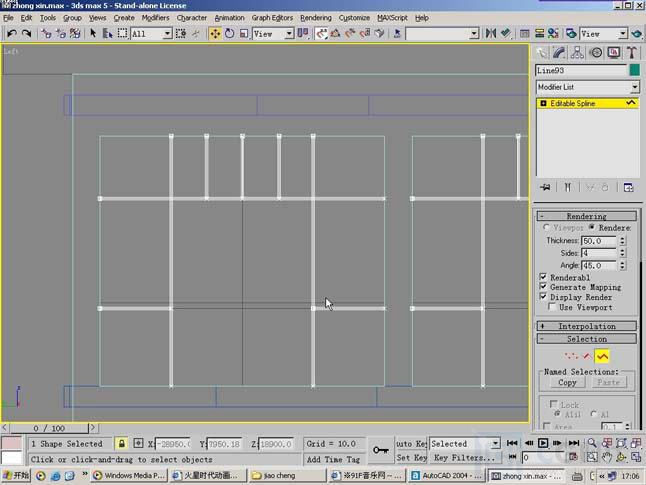Collapse the Rendering rollout
Viewport: 646px width, 485px height.
587,216
